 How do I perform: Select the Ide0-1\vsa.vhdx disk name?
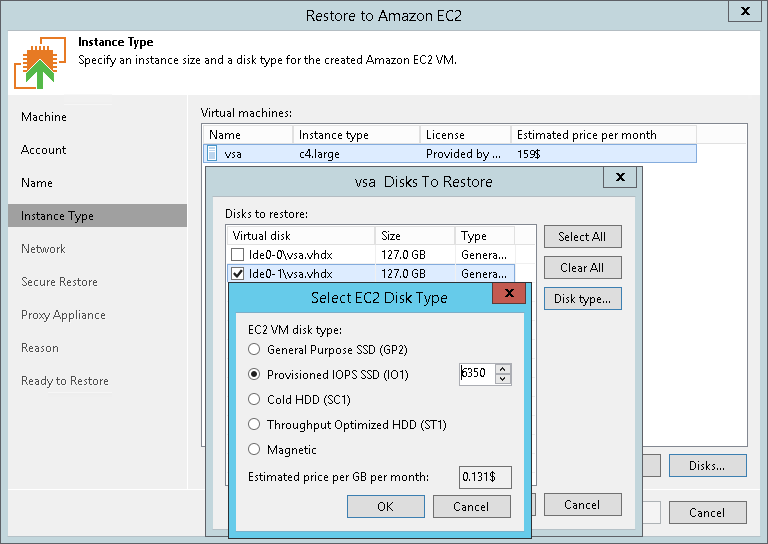point(290,274)
